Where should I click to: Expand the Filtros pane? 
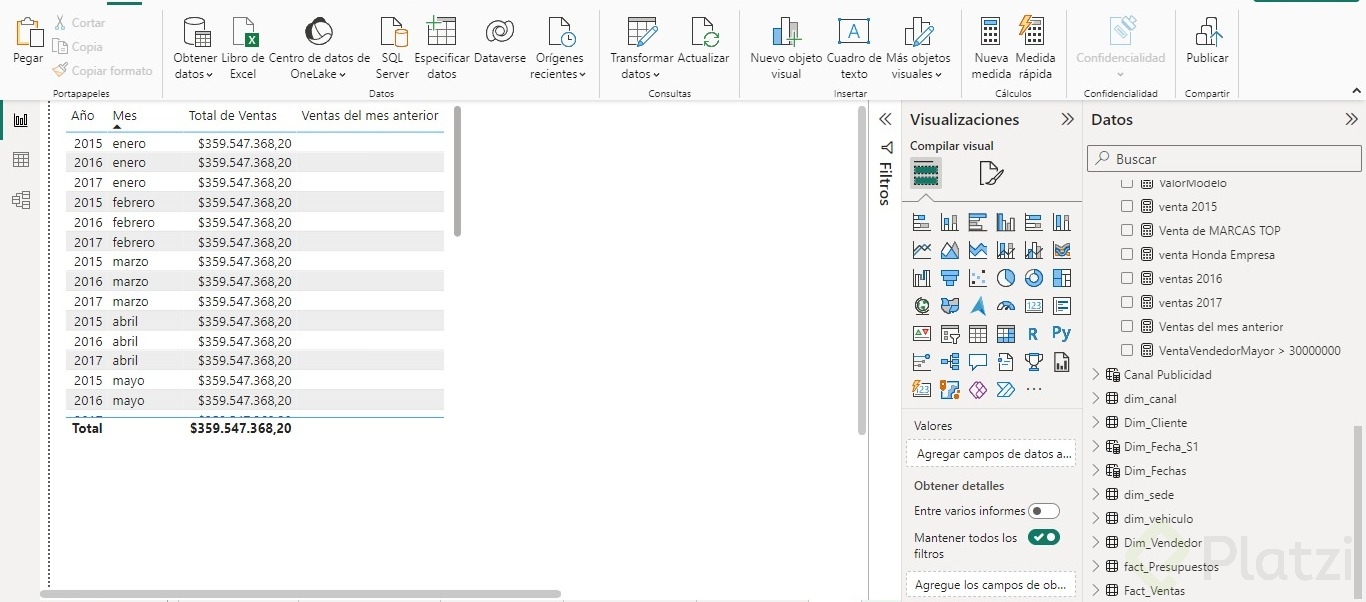coord(885,119)
